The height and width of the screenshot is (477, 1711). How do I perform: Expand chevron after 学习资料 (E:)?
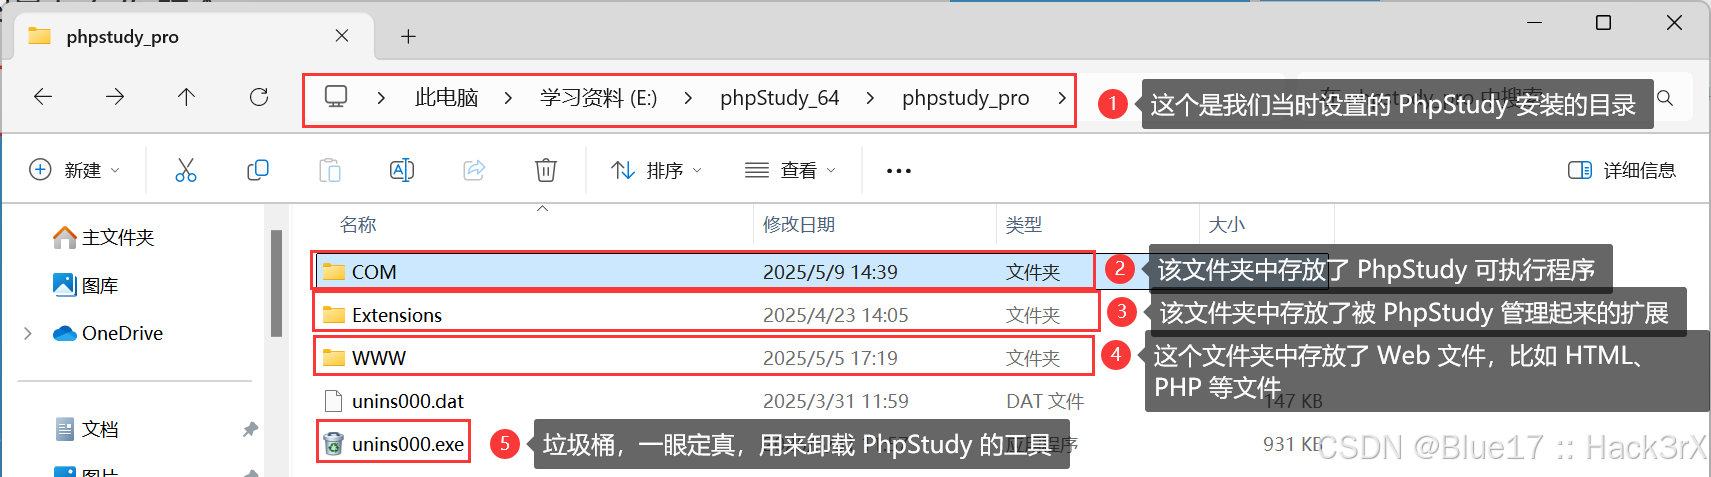click(688, 98)
